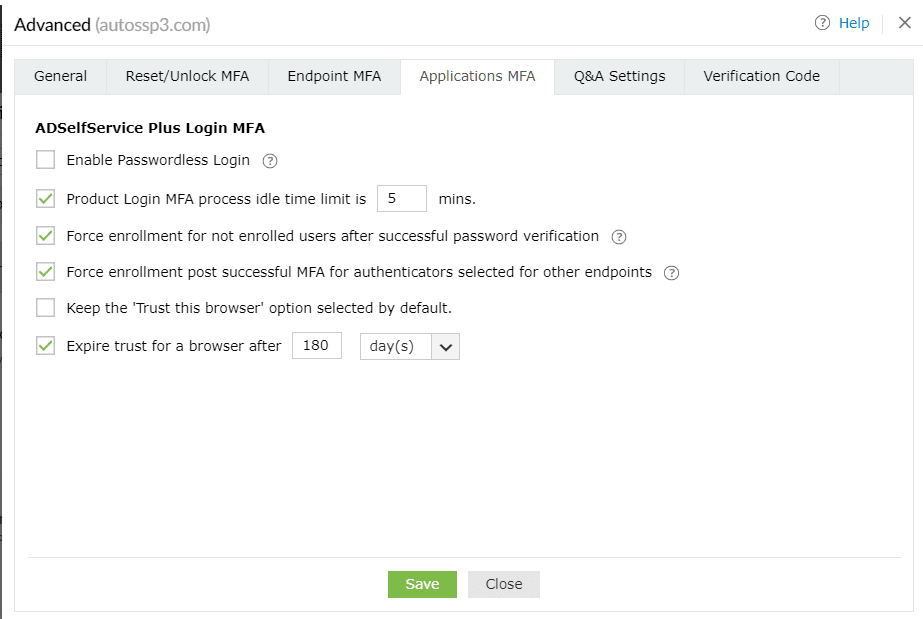Save the MFA settings
The image size is (923, 619).
pos(422,584)
